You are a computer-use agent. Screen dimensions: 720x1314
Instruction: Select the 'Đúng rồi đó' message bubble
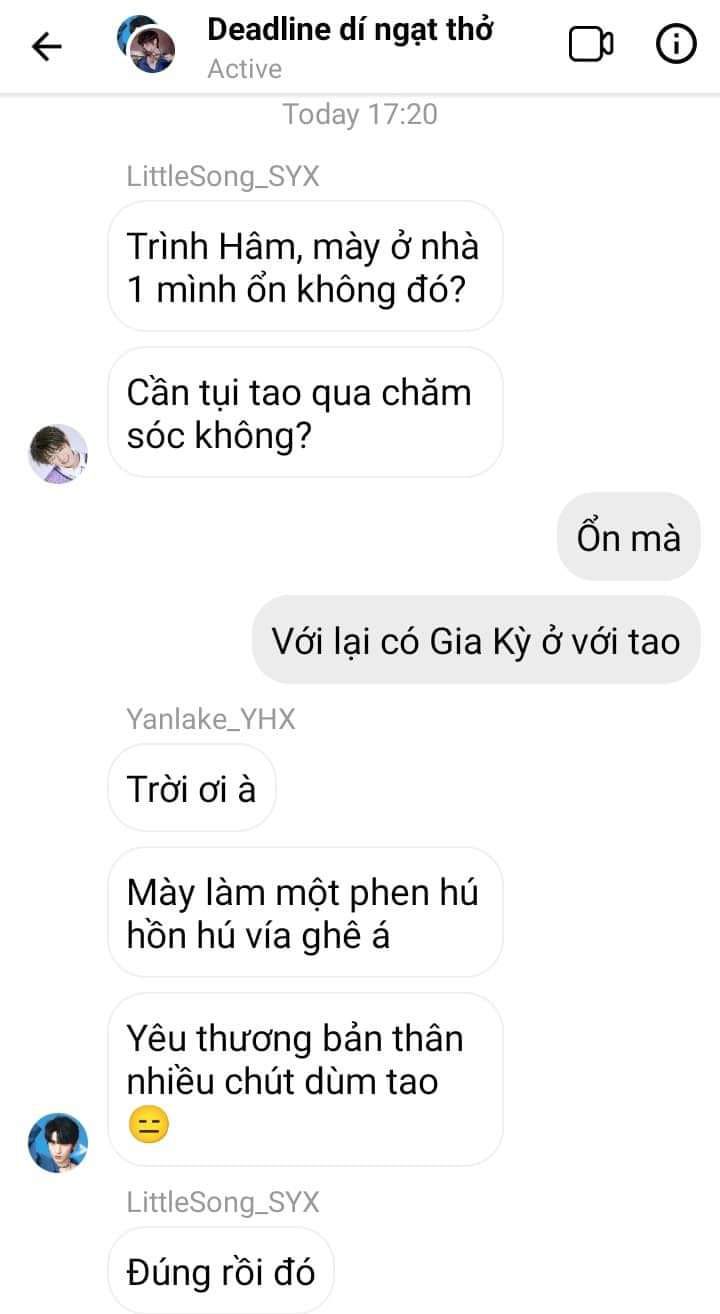point(221,1271)
